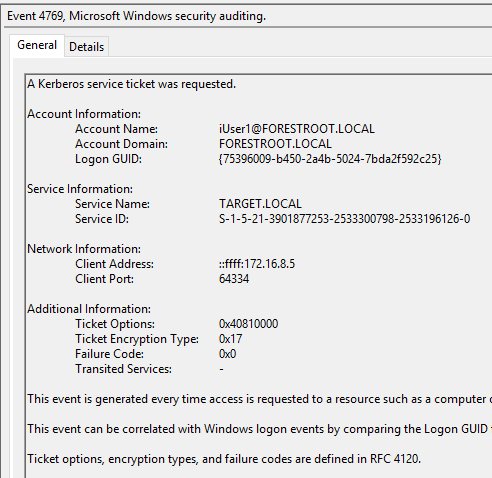Click the Transited Services dash value
Image resolution: width=492 pixels, height=478 pixels.
coord(221,369)
